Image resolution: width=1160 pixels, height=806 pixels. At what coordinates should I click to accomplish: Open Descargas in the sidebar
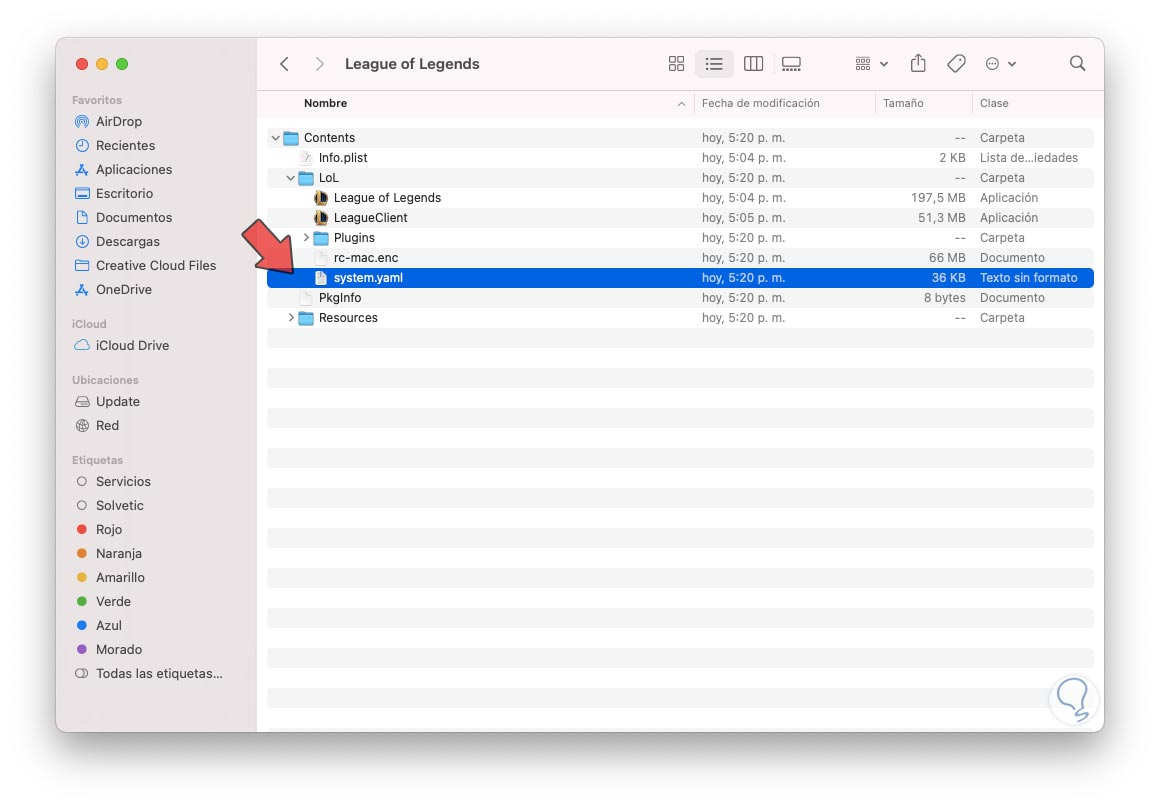(127, 241)
